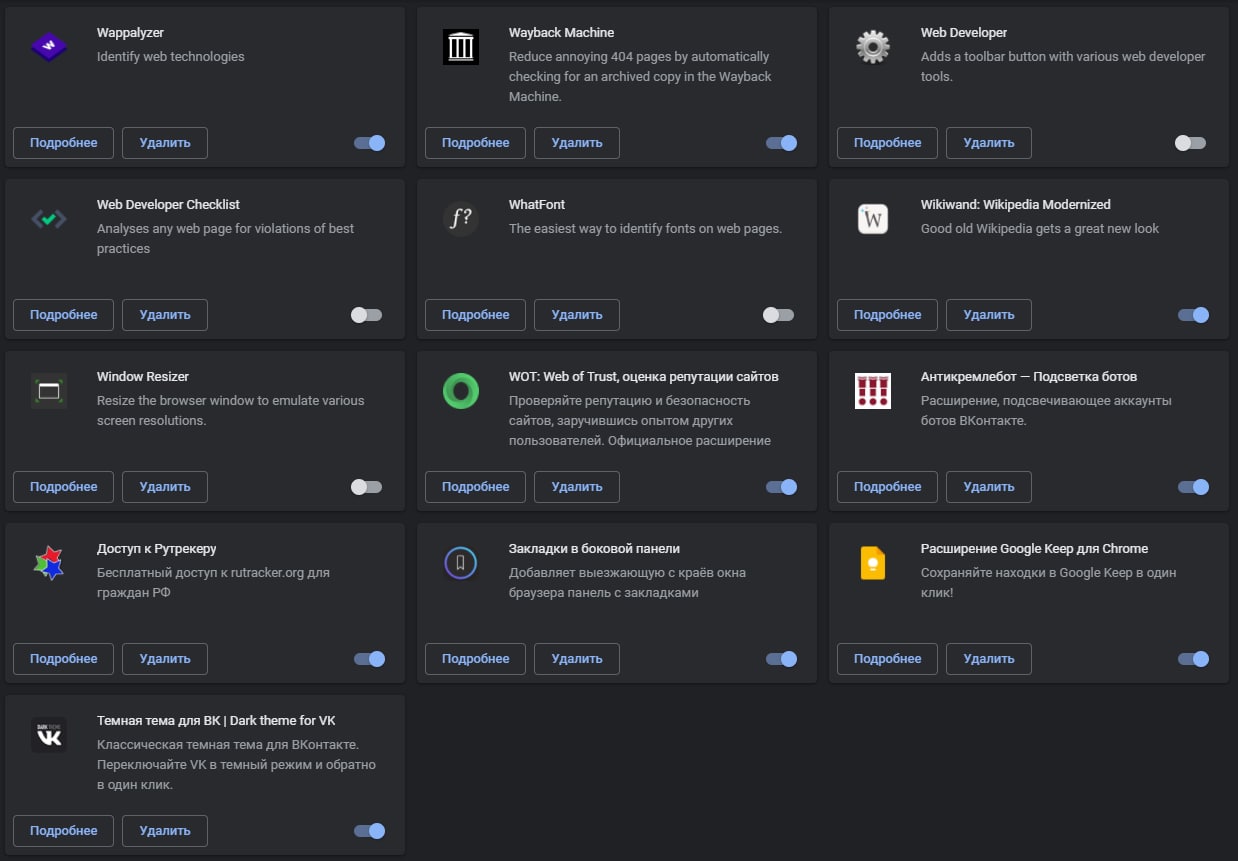
Task: Open Подробнее for Web Developer
Action: (x=888, y=143)
